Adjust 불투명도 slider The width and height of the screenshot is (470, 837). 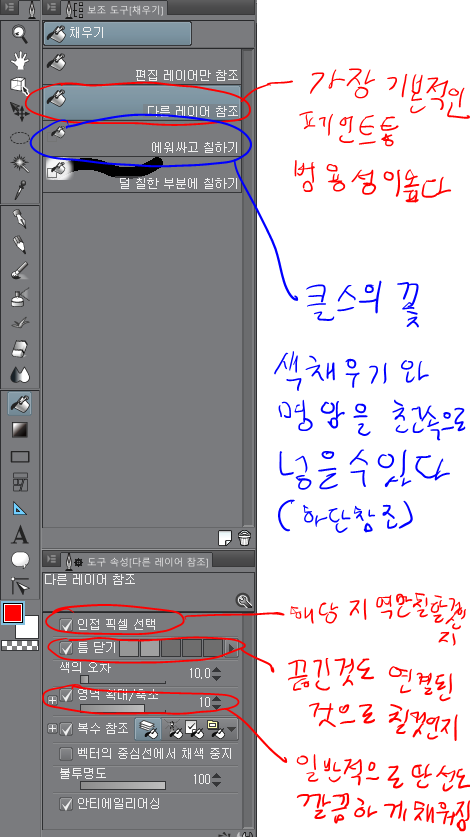(x=123, y=786)
